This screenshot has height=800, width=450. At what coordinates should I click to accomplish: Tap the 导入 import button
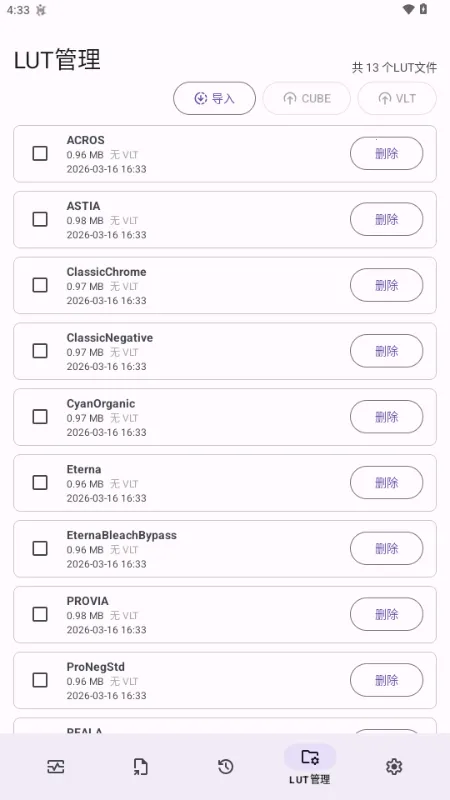[x=214, y=98]
